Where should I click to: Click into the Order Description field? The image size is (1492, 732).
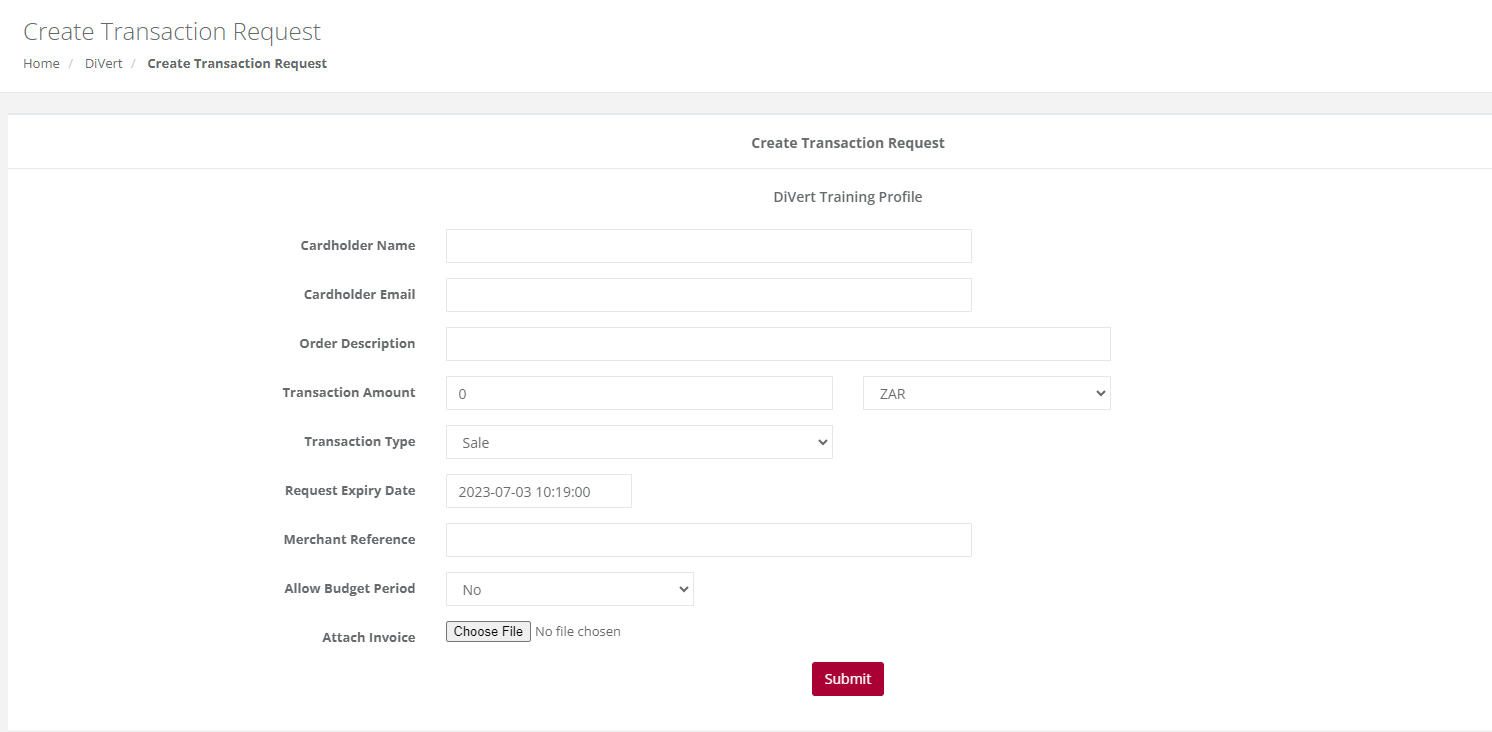point(778,344)
